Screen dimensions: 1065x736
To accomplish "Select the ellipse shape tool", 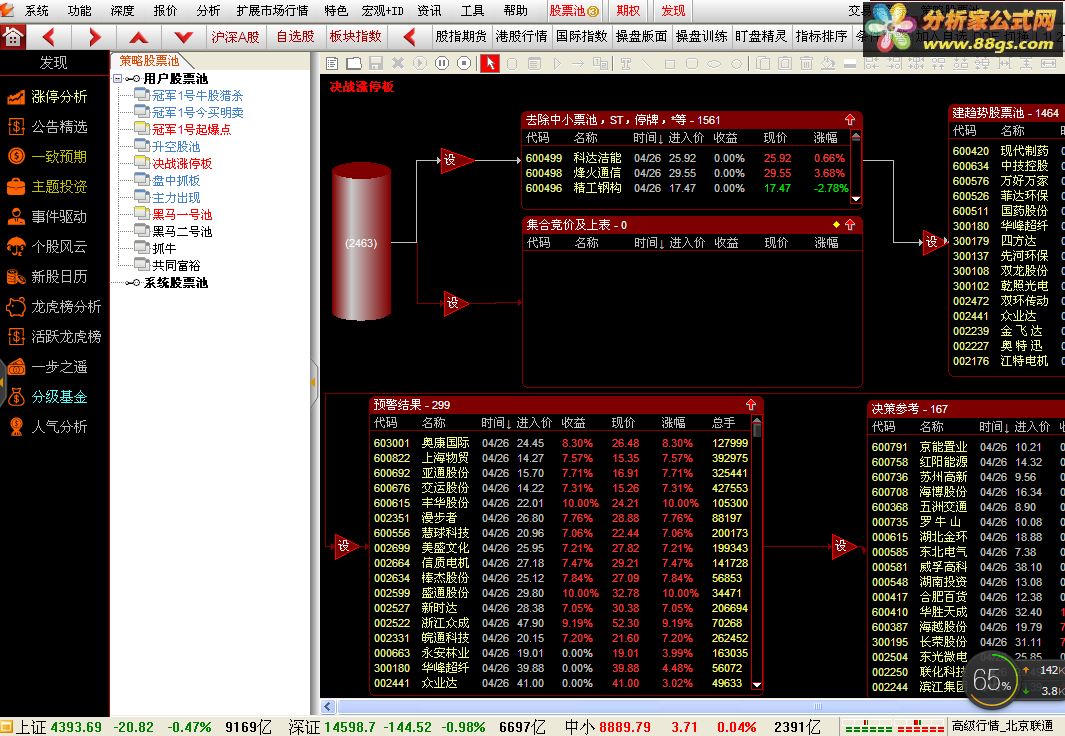I will (x=715, y=63).
